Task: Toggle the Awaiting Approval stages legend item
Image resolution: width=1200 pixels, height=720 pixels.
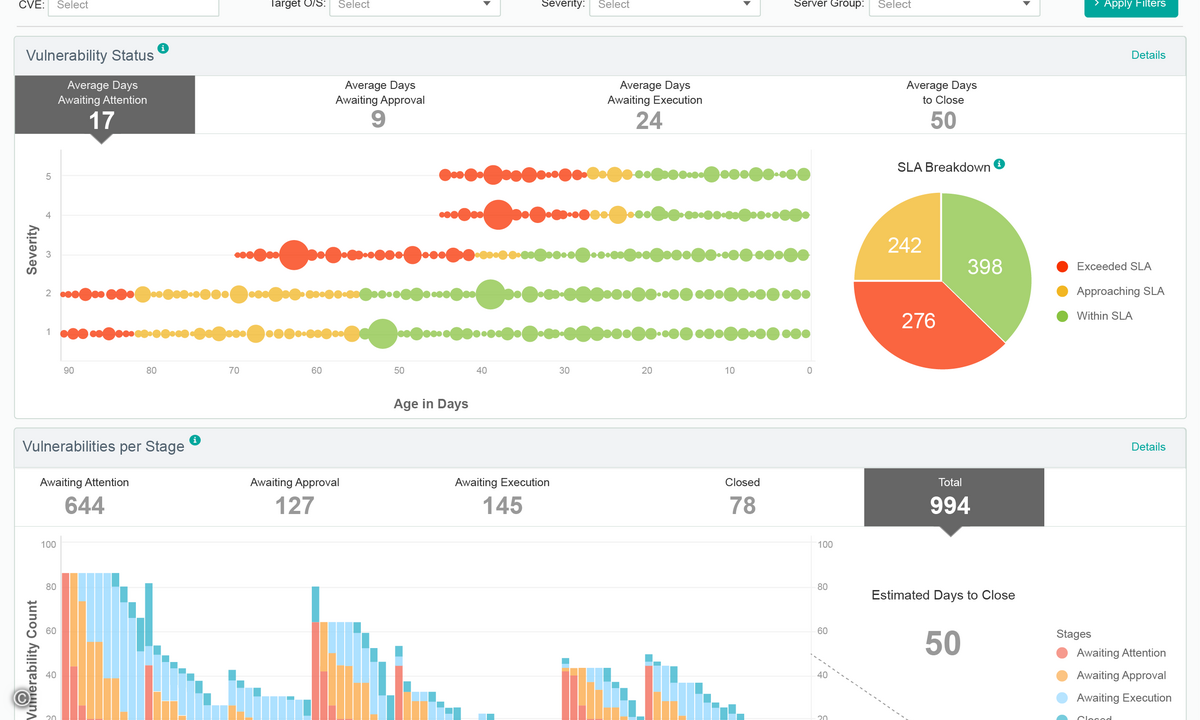Action: click(x=1111, y=676)
